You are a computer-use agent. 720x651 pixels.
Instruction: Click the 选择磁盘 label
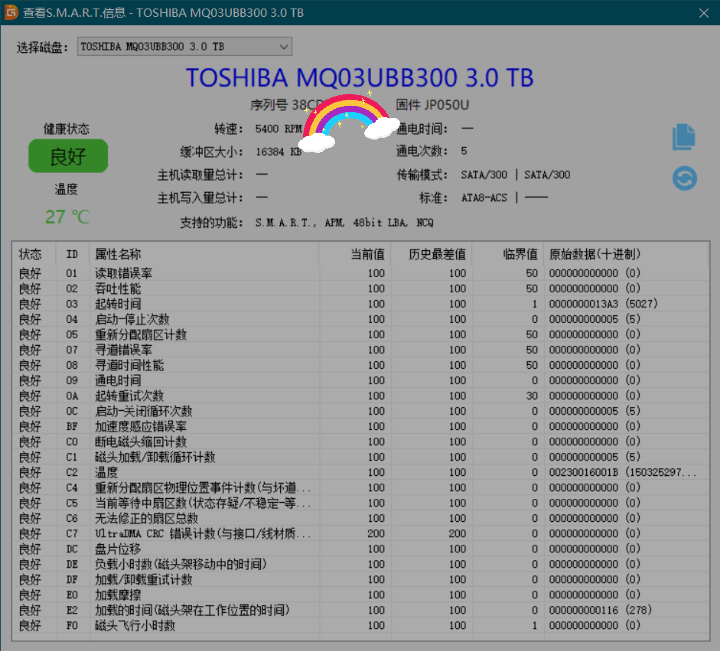point(42,47)
